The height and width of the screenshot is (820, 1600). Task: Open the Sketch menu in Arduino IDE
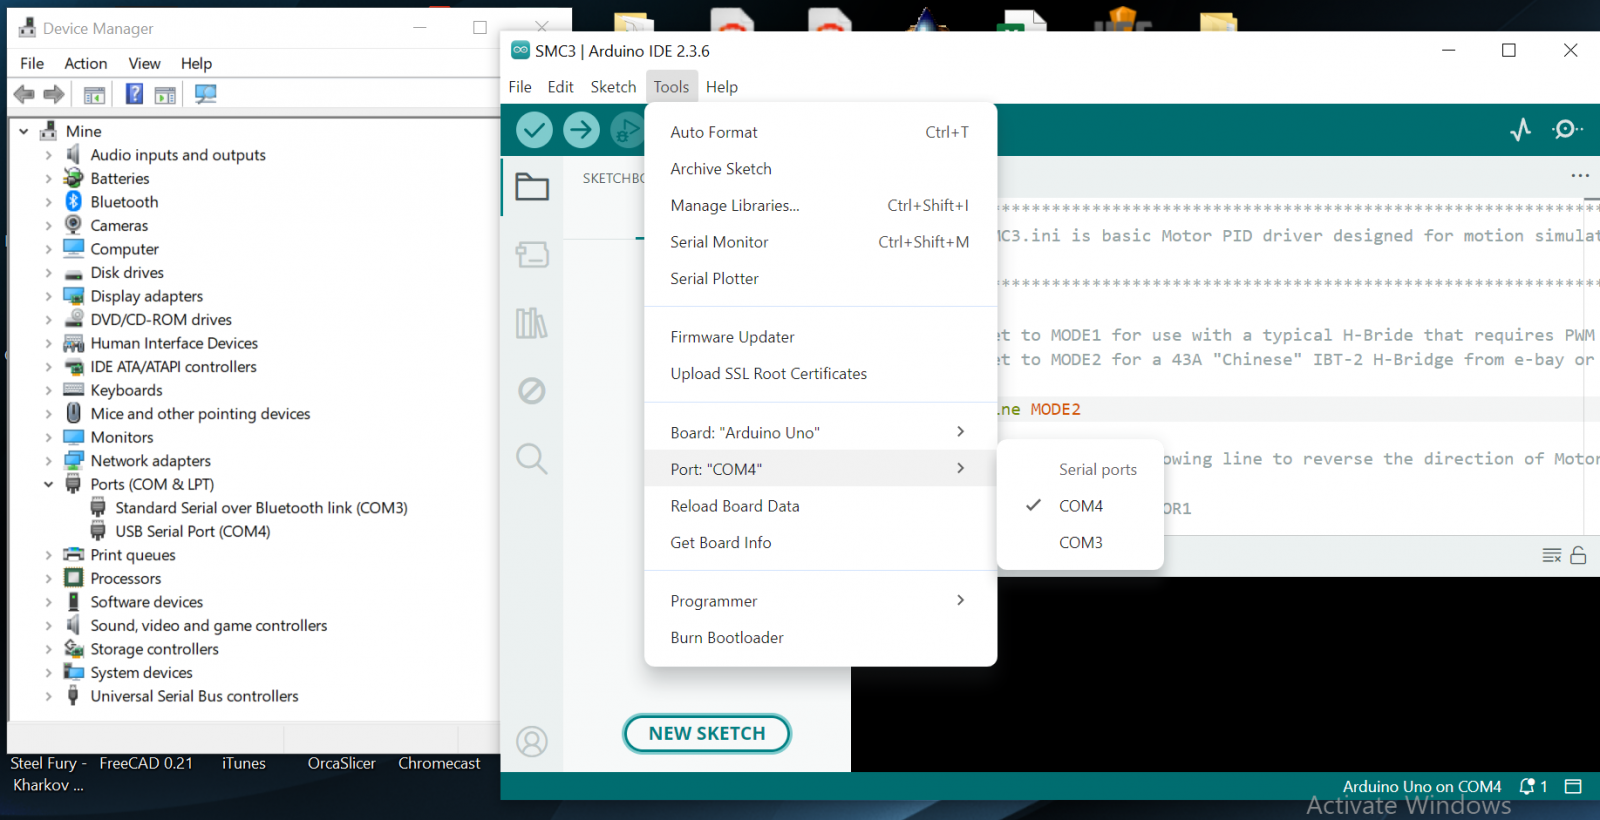[x=613, y=87]
